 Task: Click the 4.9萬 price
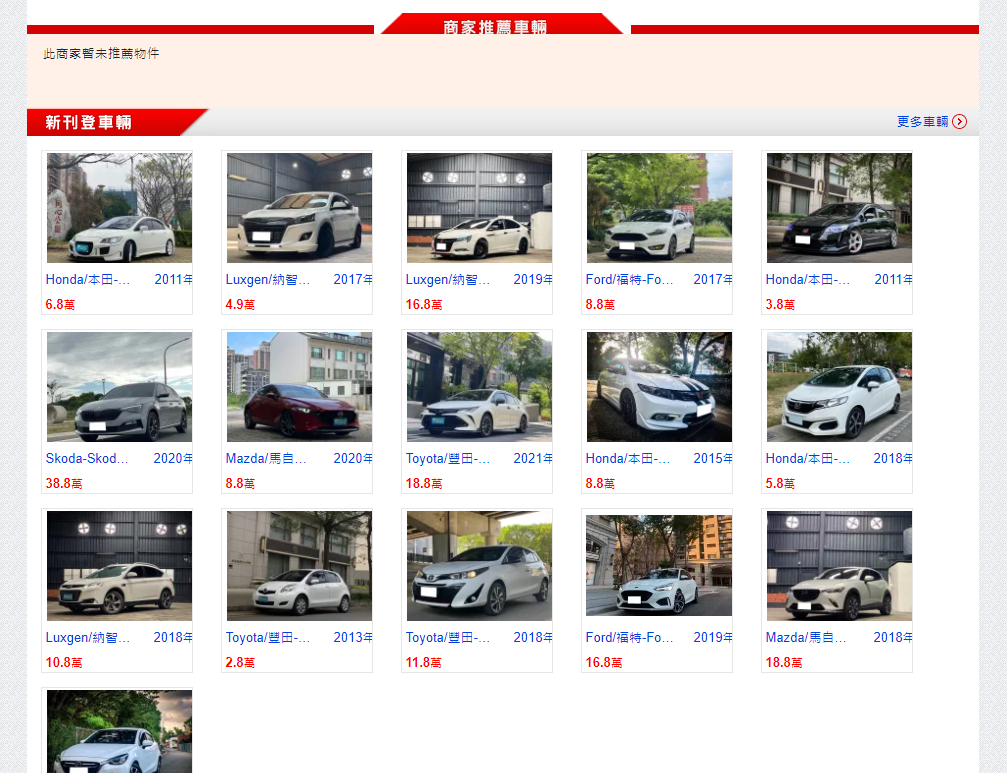[240, 305]
